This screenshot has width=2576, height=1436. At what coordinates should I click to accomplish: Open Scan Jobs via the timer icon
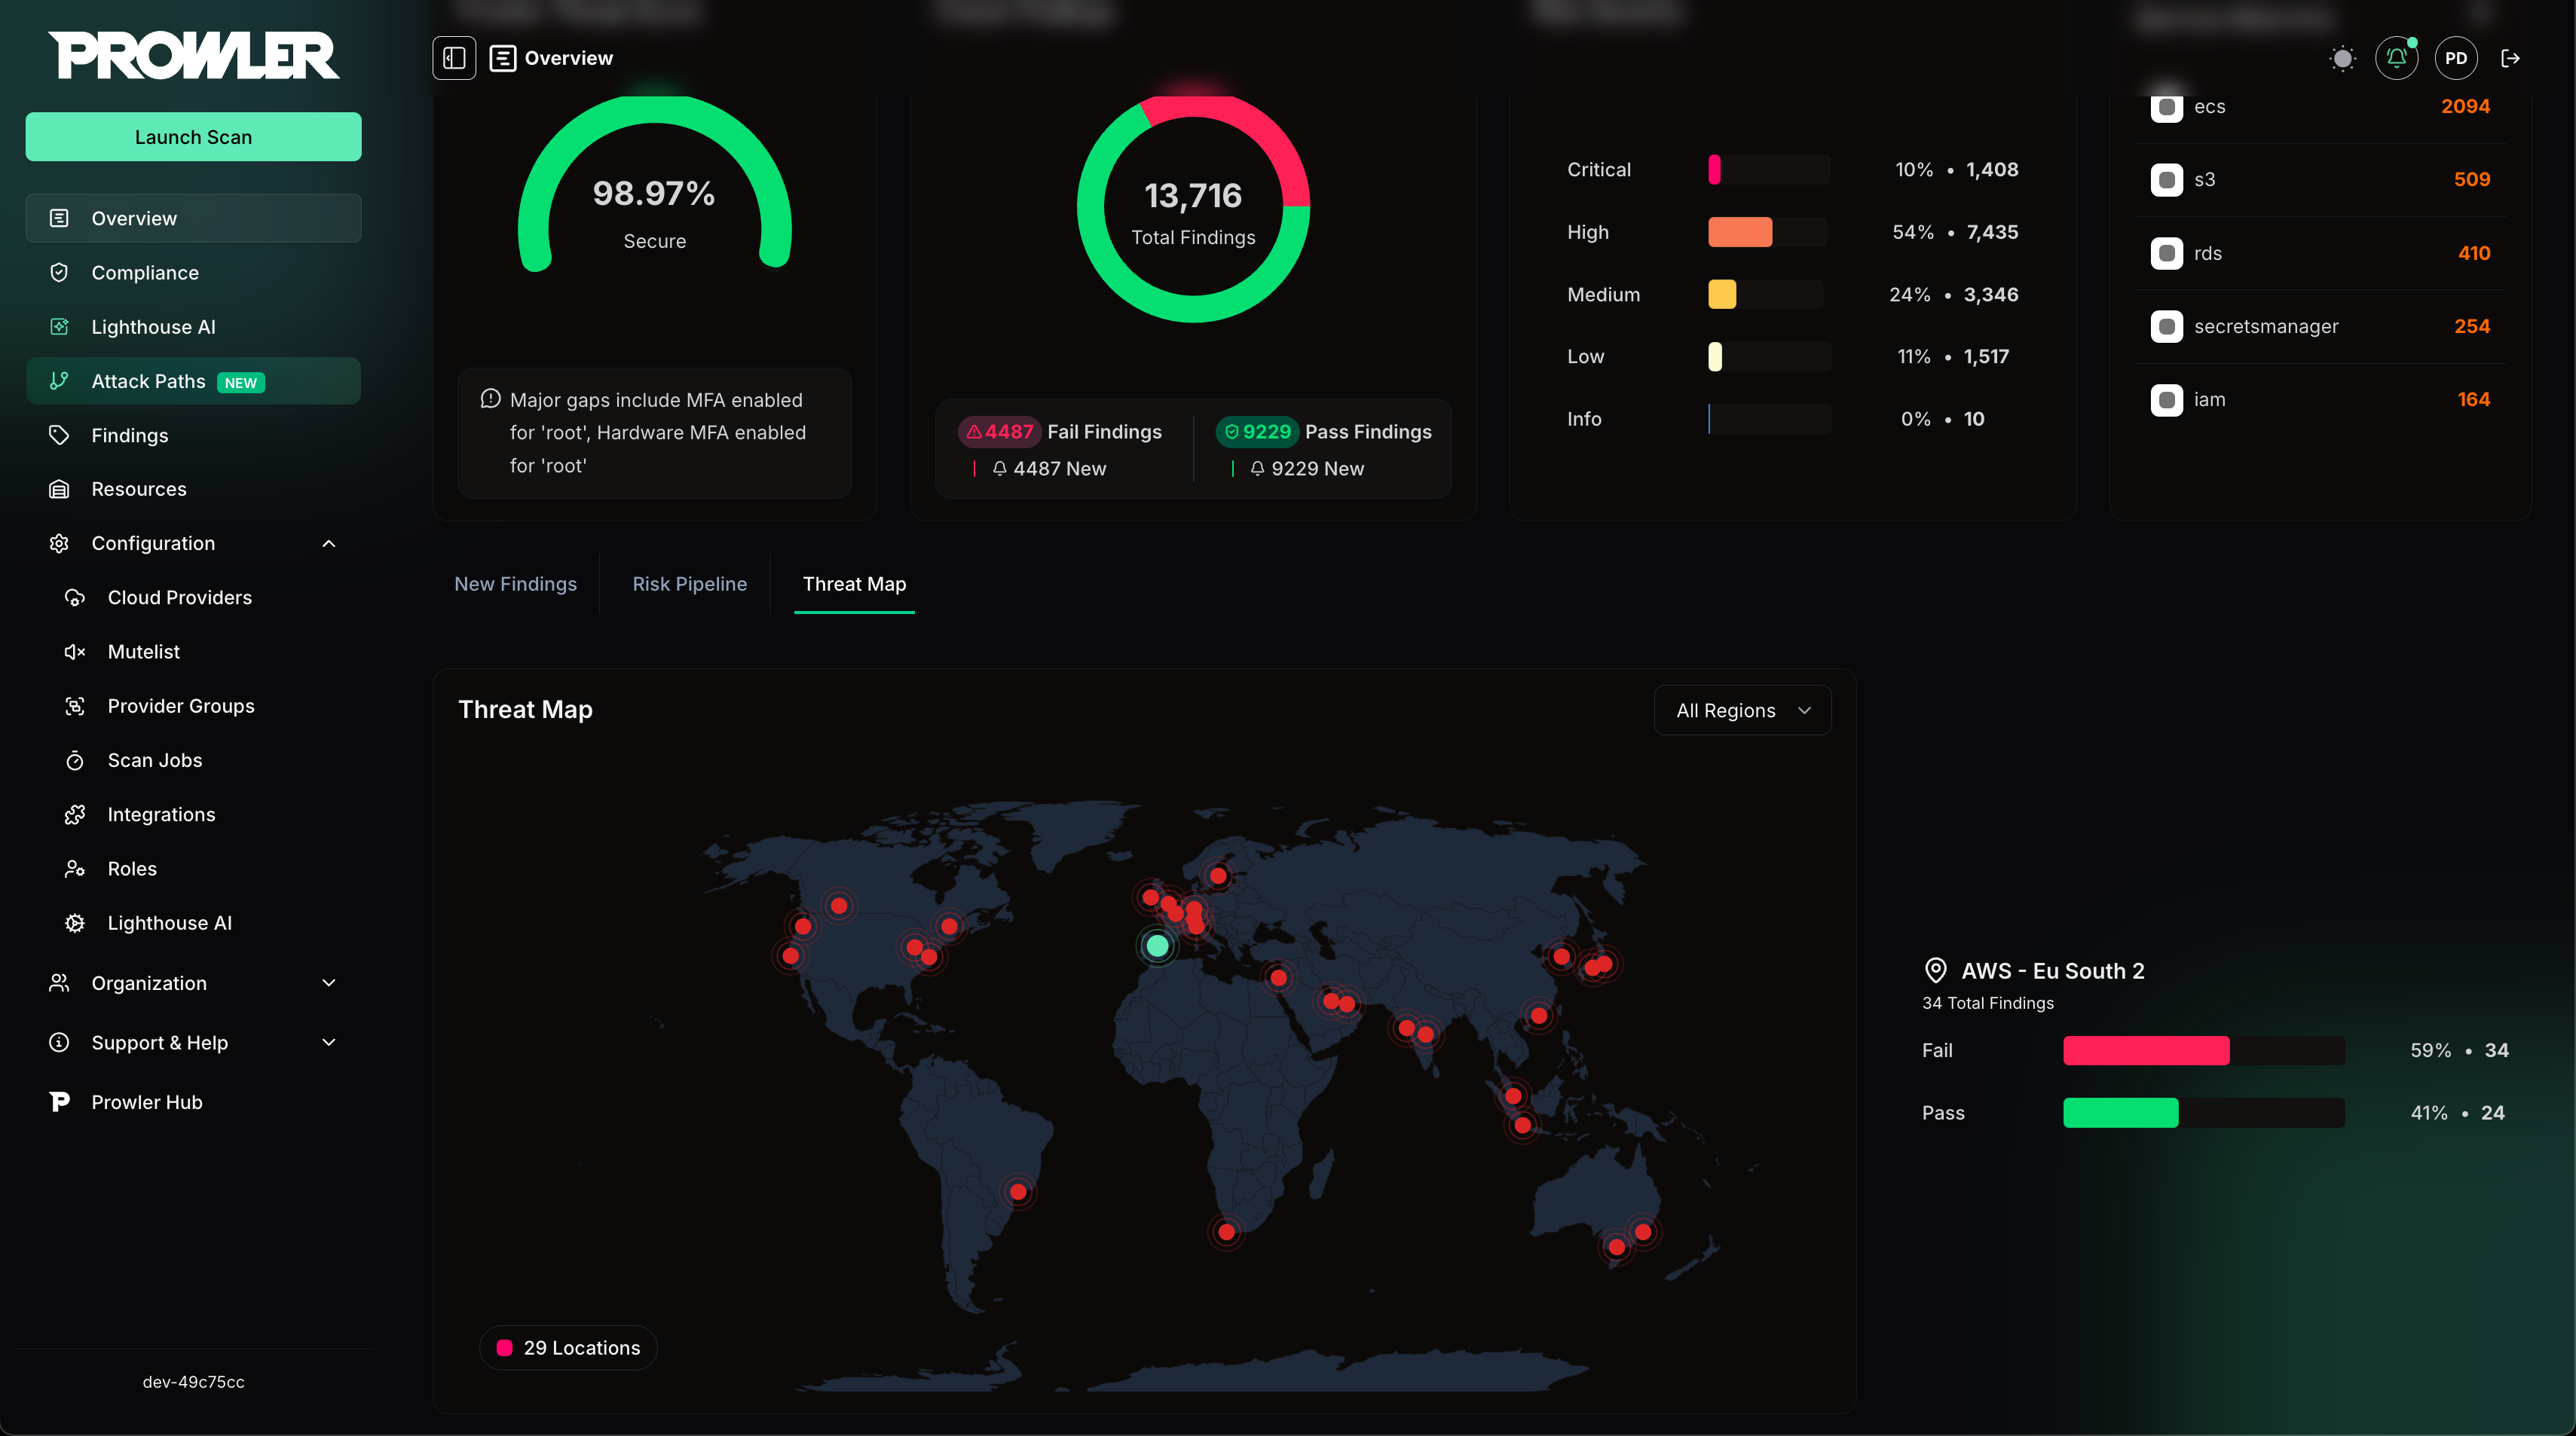pos(76,760)
